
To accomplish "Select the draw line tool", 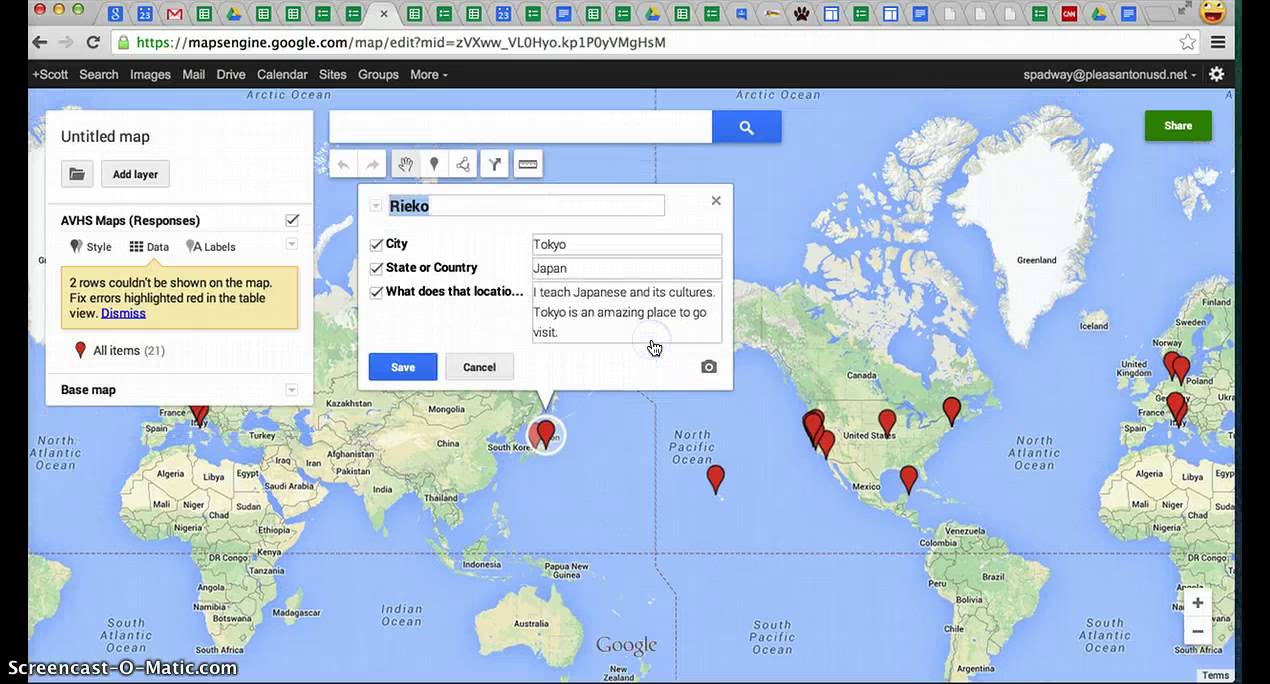I will click(463, 165).
